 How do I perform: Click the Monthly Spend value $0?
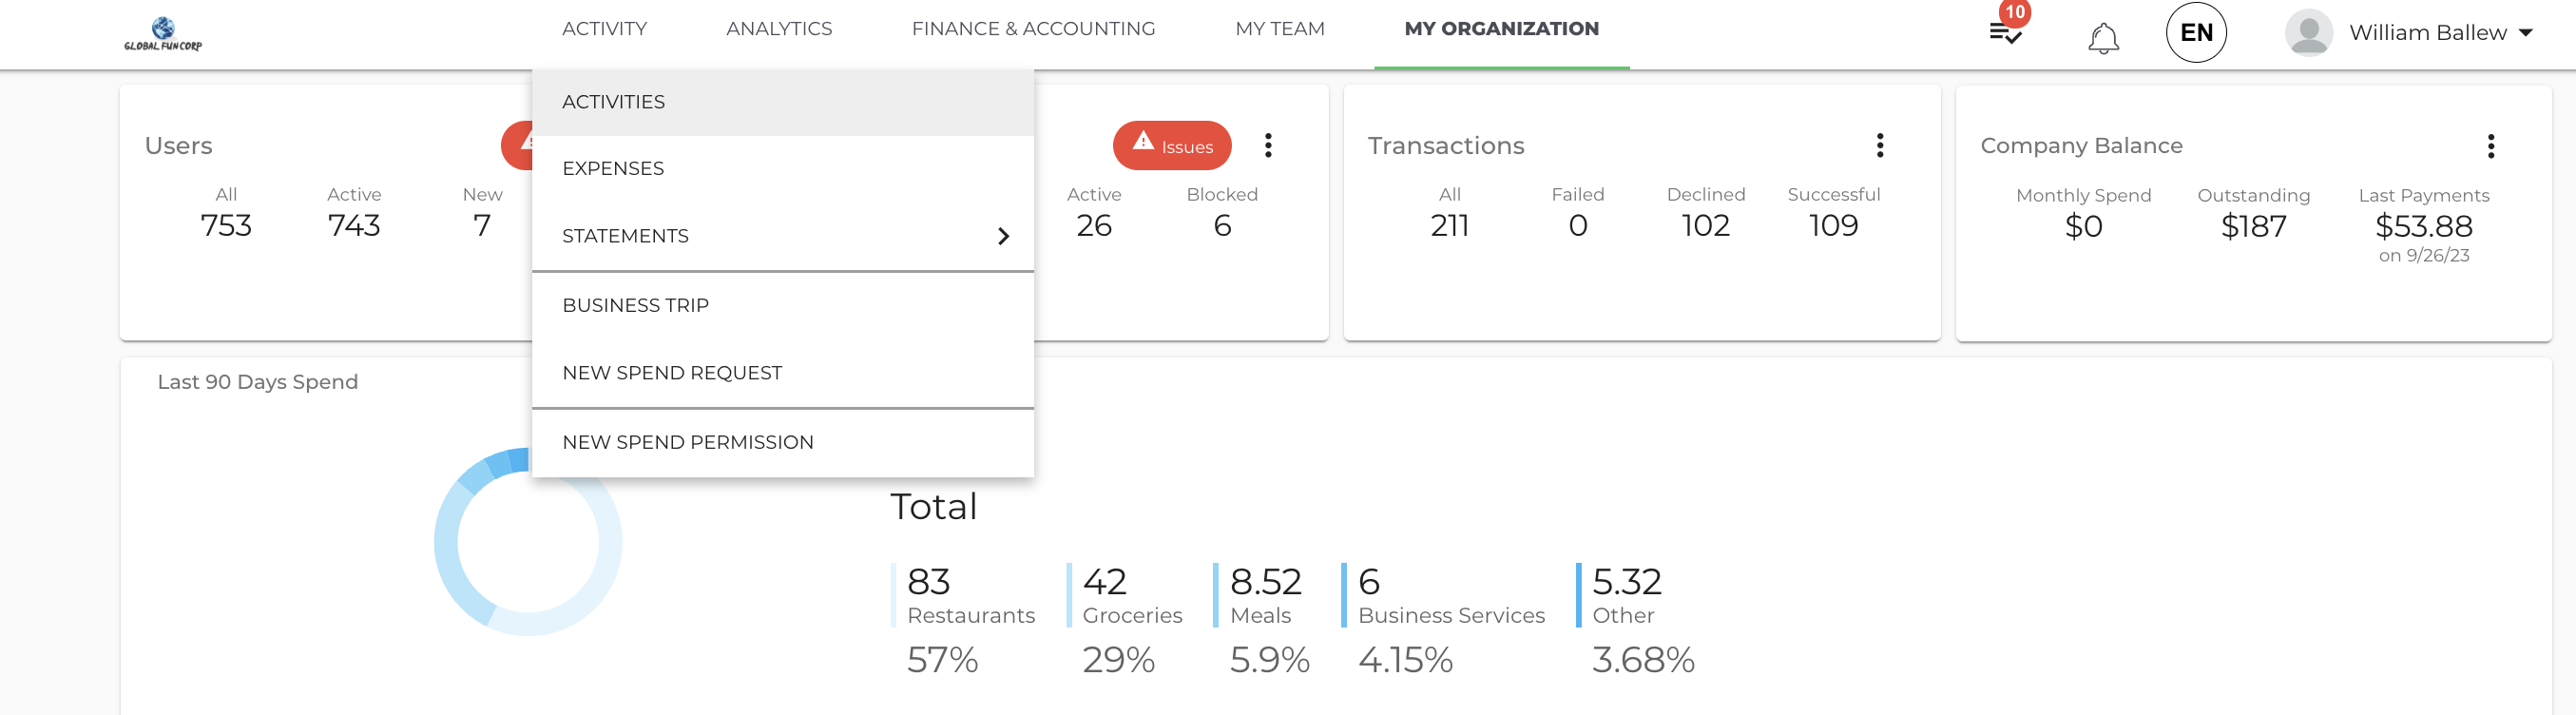pyautogui.click(x=2083, y=227)
